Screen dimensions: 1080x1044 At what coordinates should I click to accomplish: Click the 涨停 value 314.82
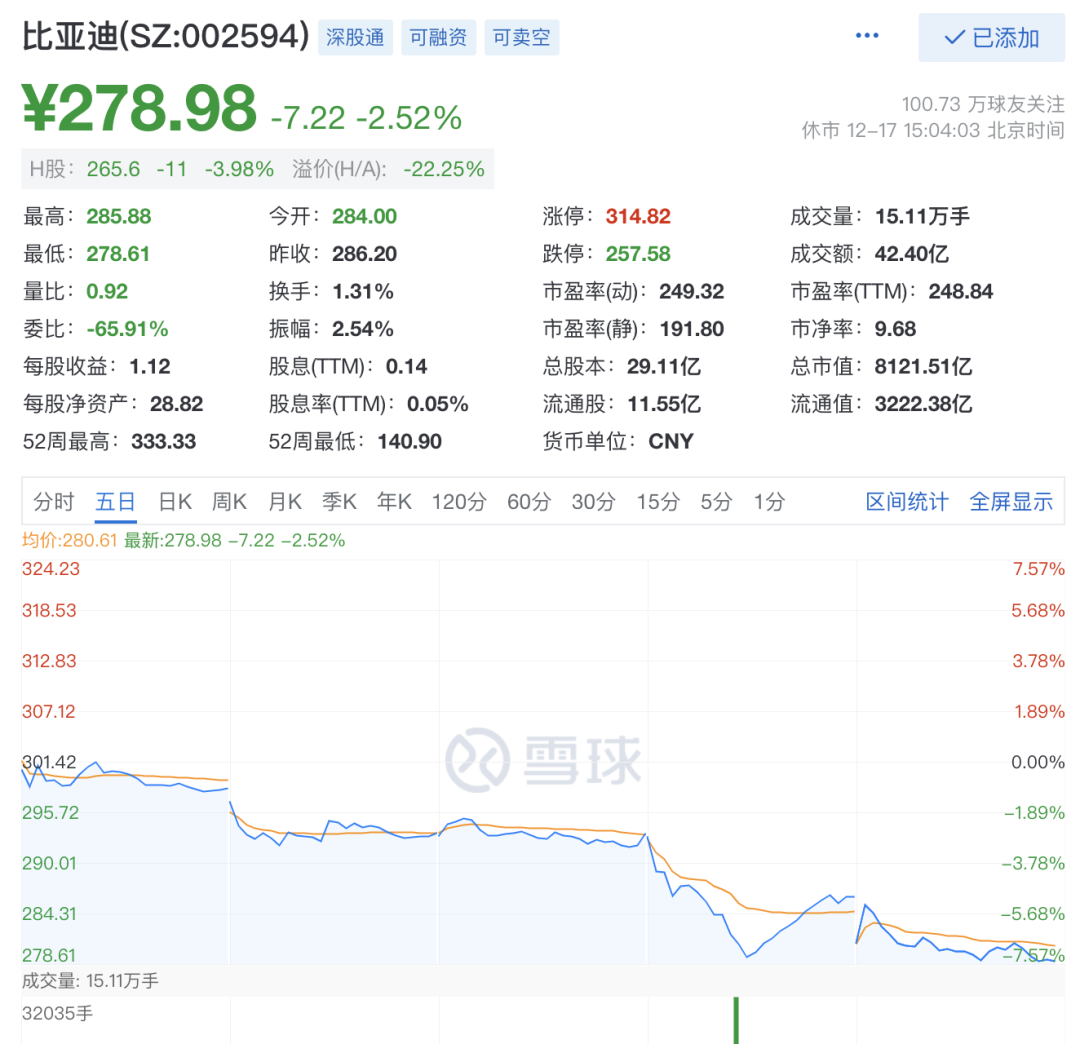point(638,216)
